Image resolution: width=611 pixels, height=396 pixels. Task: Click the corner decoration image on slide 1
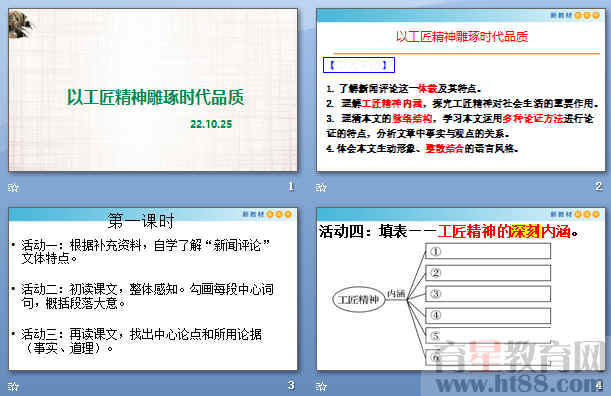tap(19, 25)
